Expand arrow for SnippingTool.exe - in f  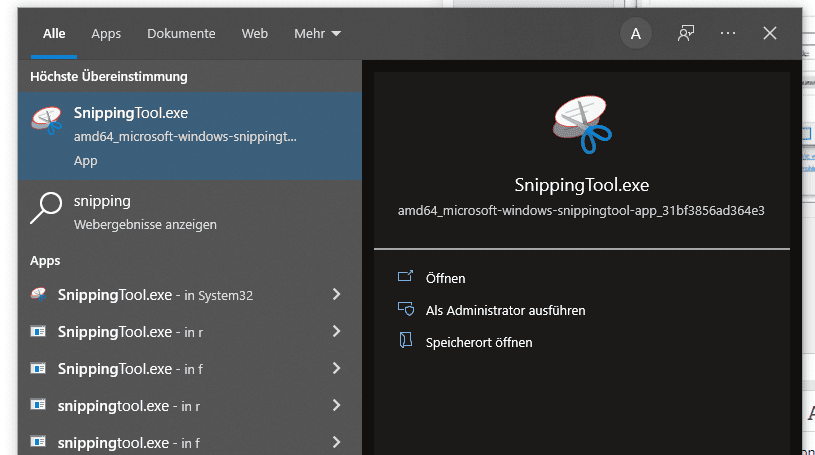pos(336,368)
